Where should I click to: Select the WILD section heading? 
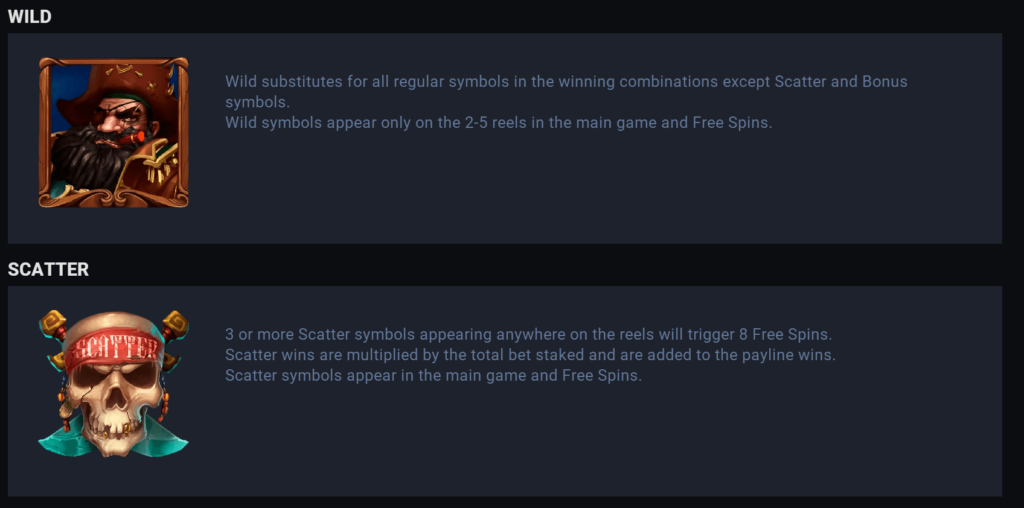(30, 17)
